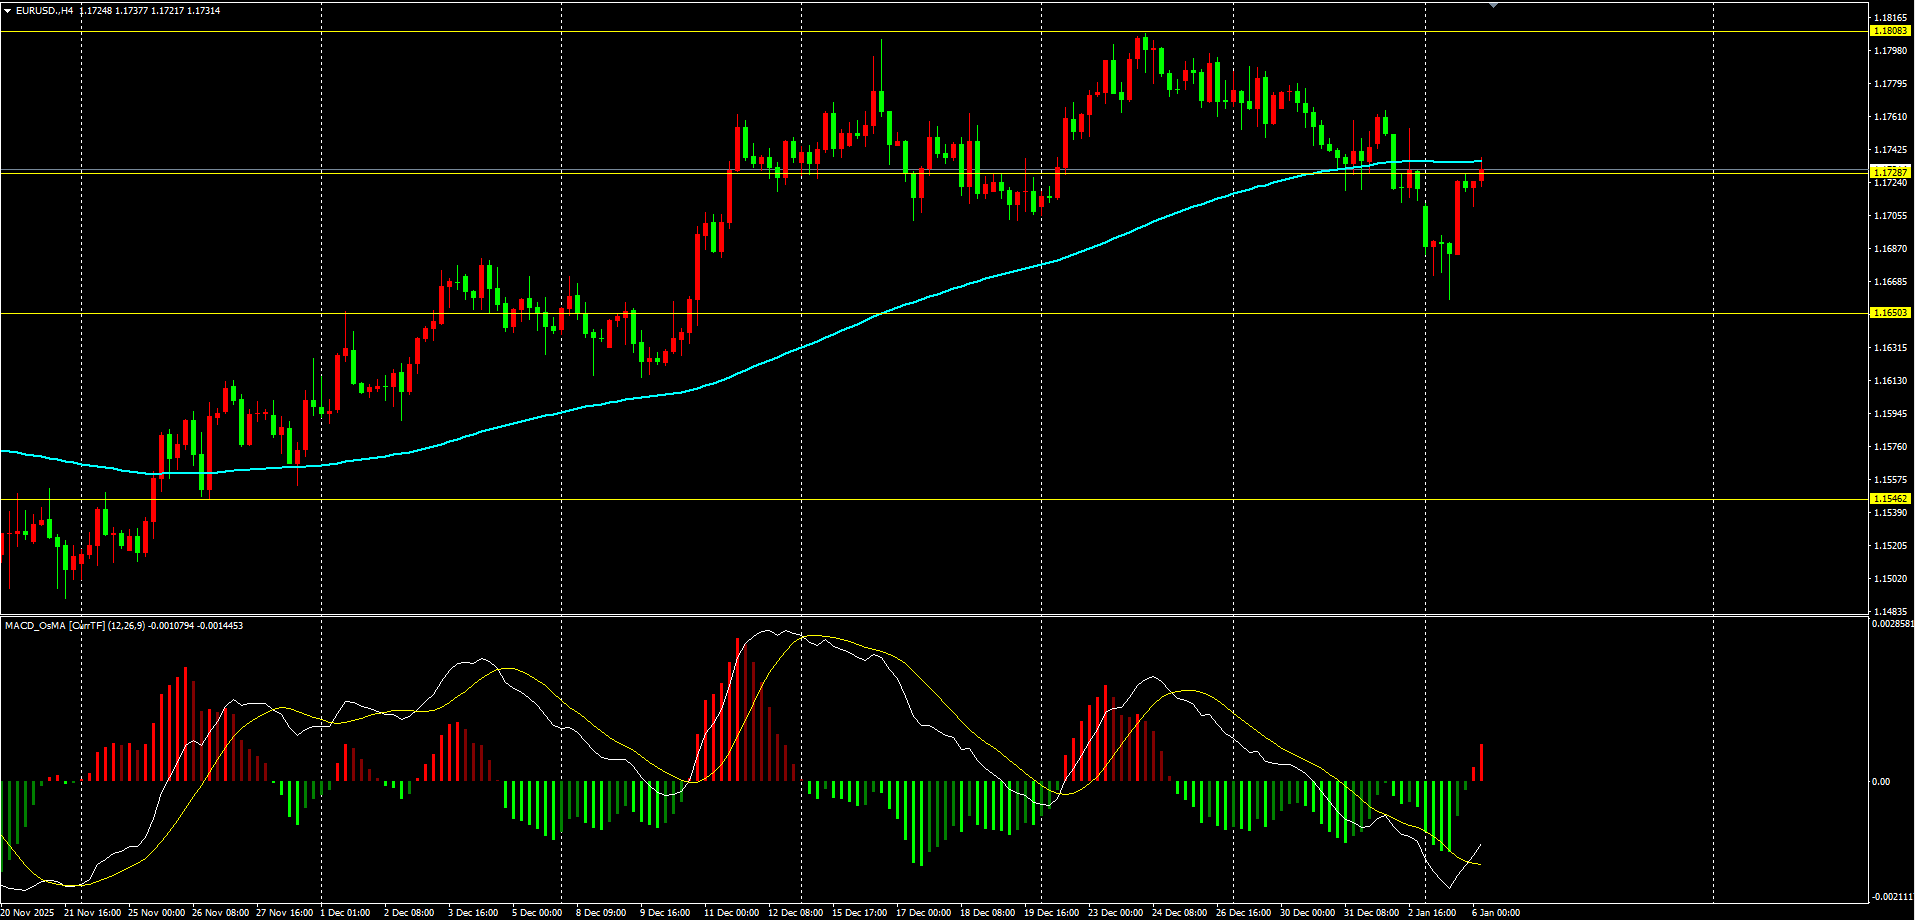Click the chart shift triangle marker at top
The height and width of the screenshot is (920, 1915).
1493,6
